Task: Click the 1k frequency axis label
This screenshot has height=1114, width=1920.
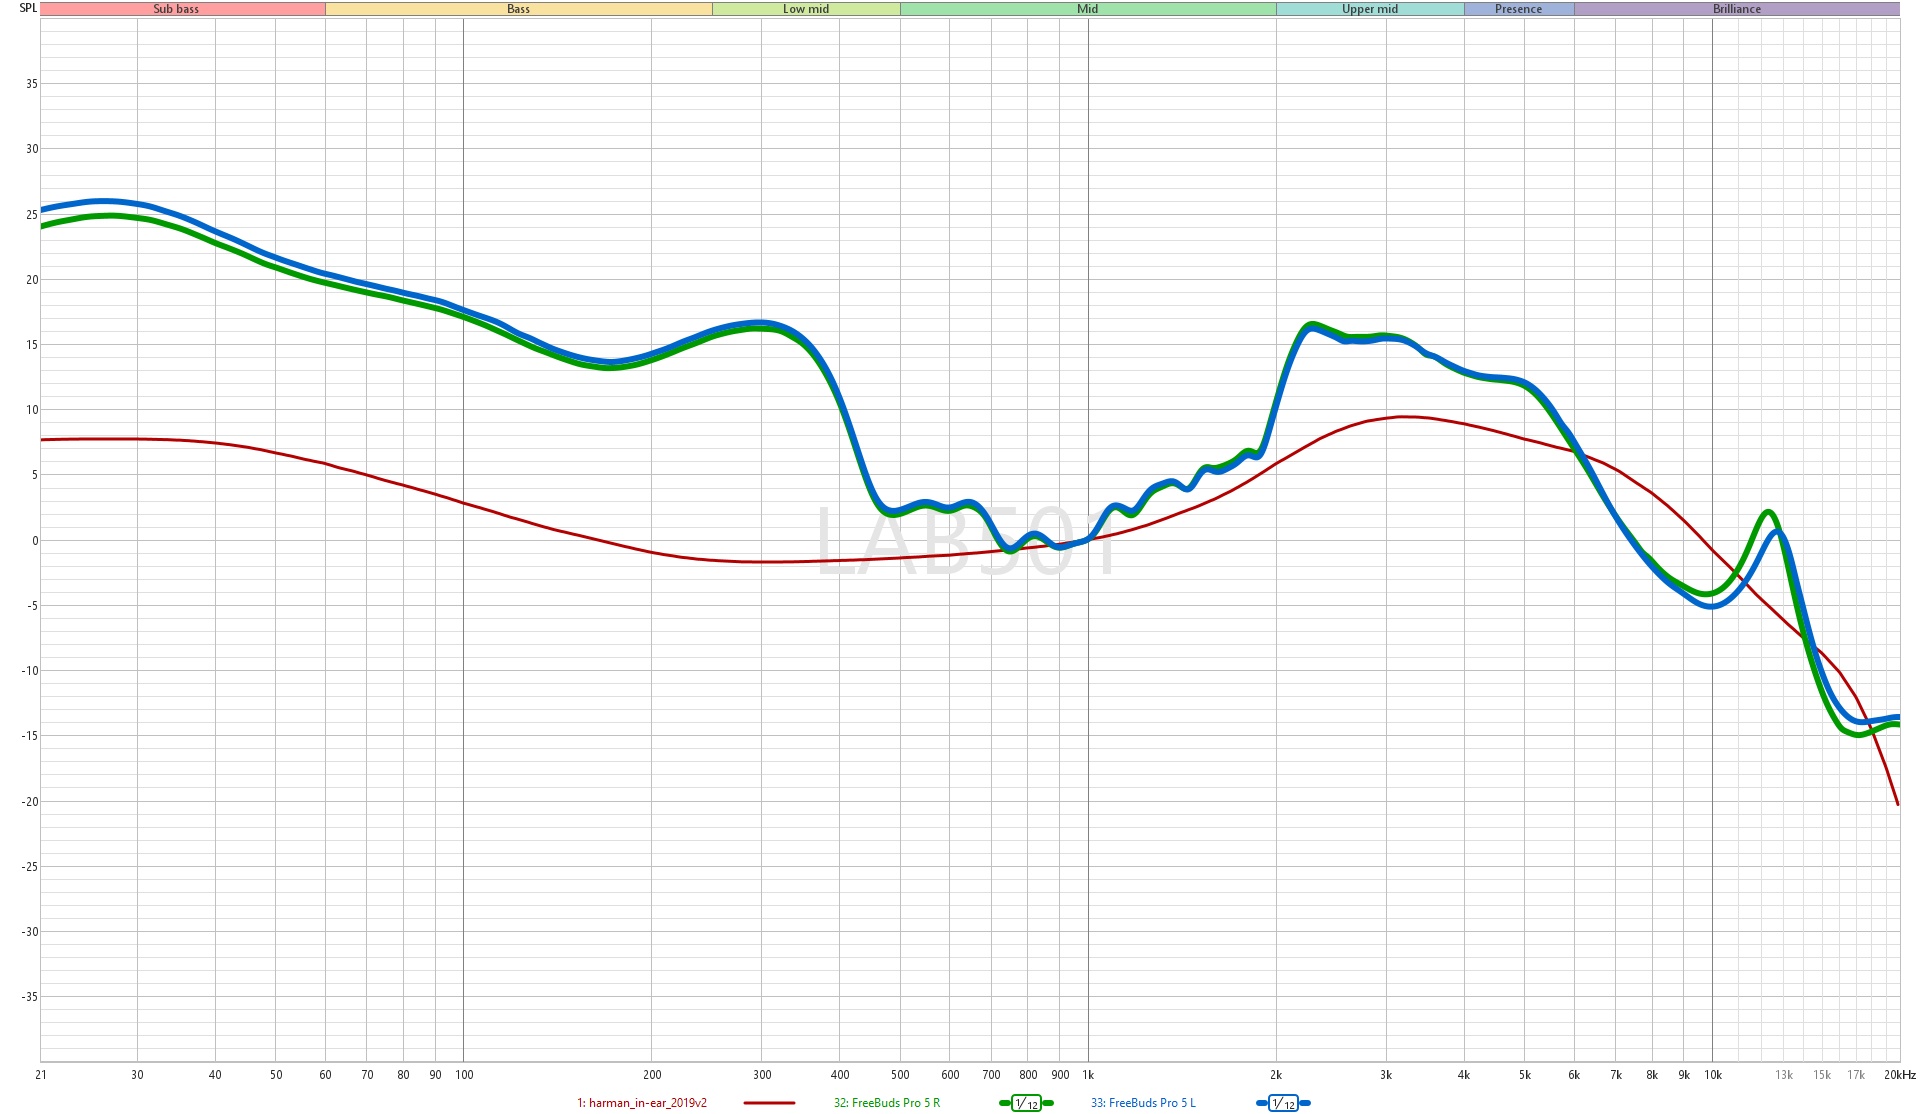Action: pyautogui.click(x=1088, y=1075)
